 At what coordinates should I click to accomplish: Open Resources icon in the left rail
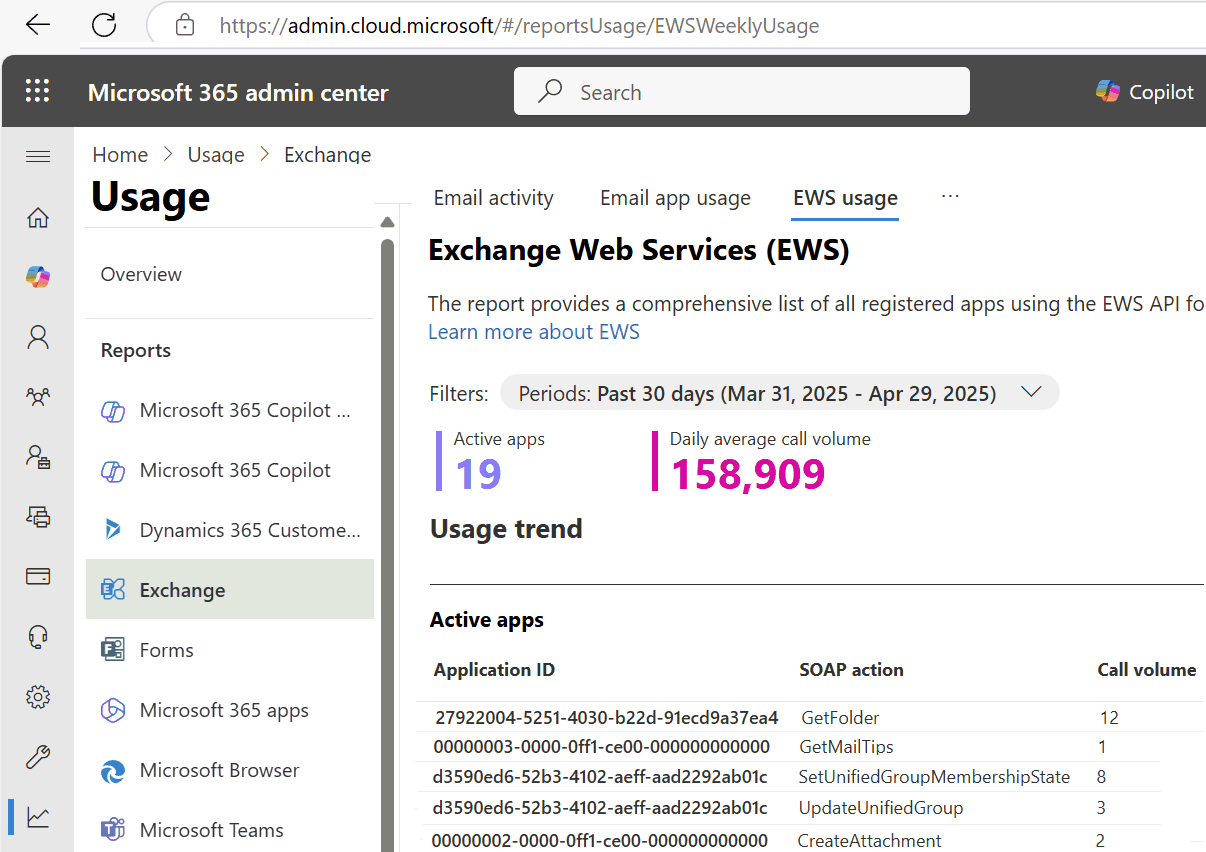(x=38, y=517)
